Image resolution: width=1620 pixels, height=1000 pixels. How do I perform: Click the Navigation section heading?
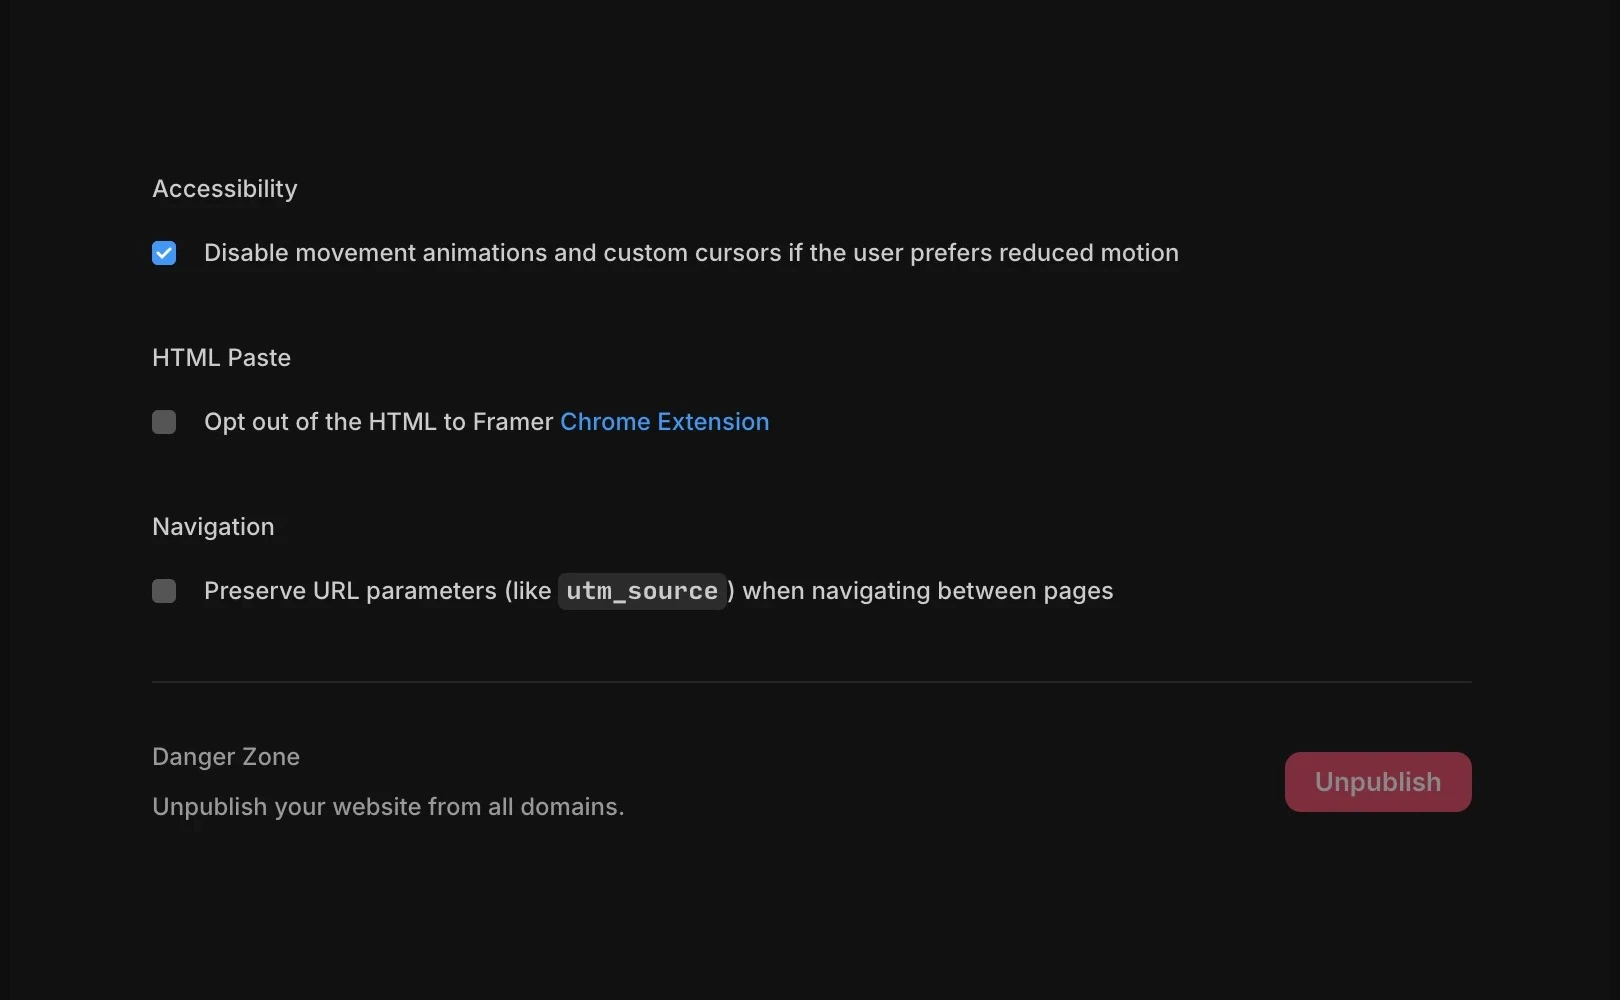(x=213, y=527)
